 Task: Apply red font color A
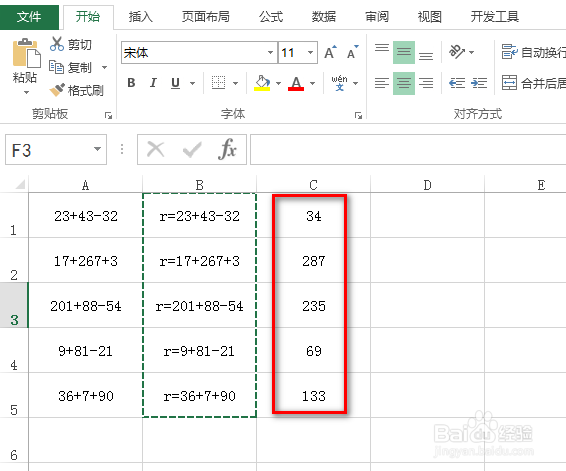(296, 83)
